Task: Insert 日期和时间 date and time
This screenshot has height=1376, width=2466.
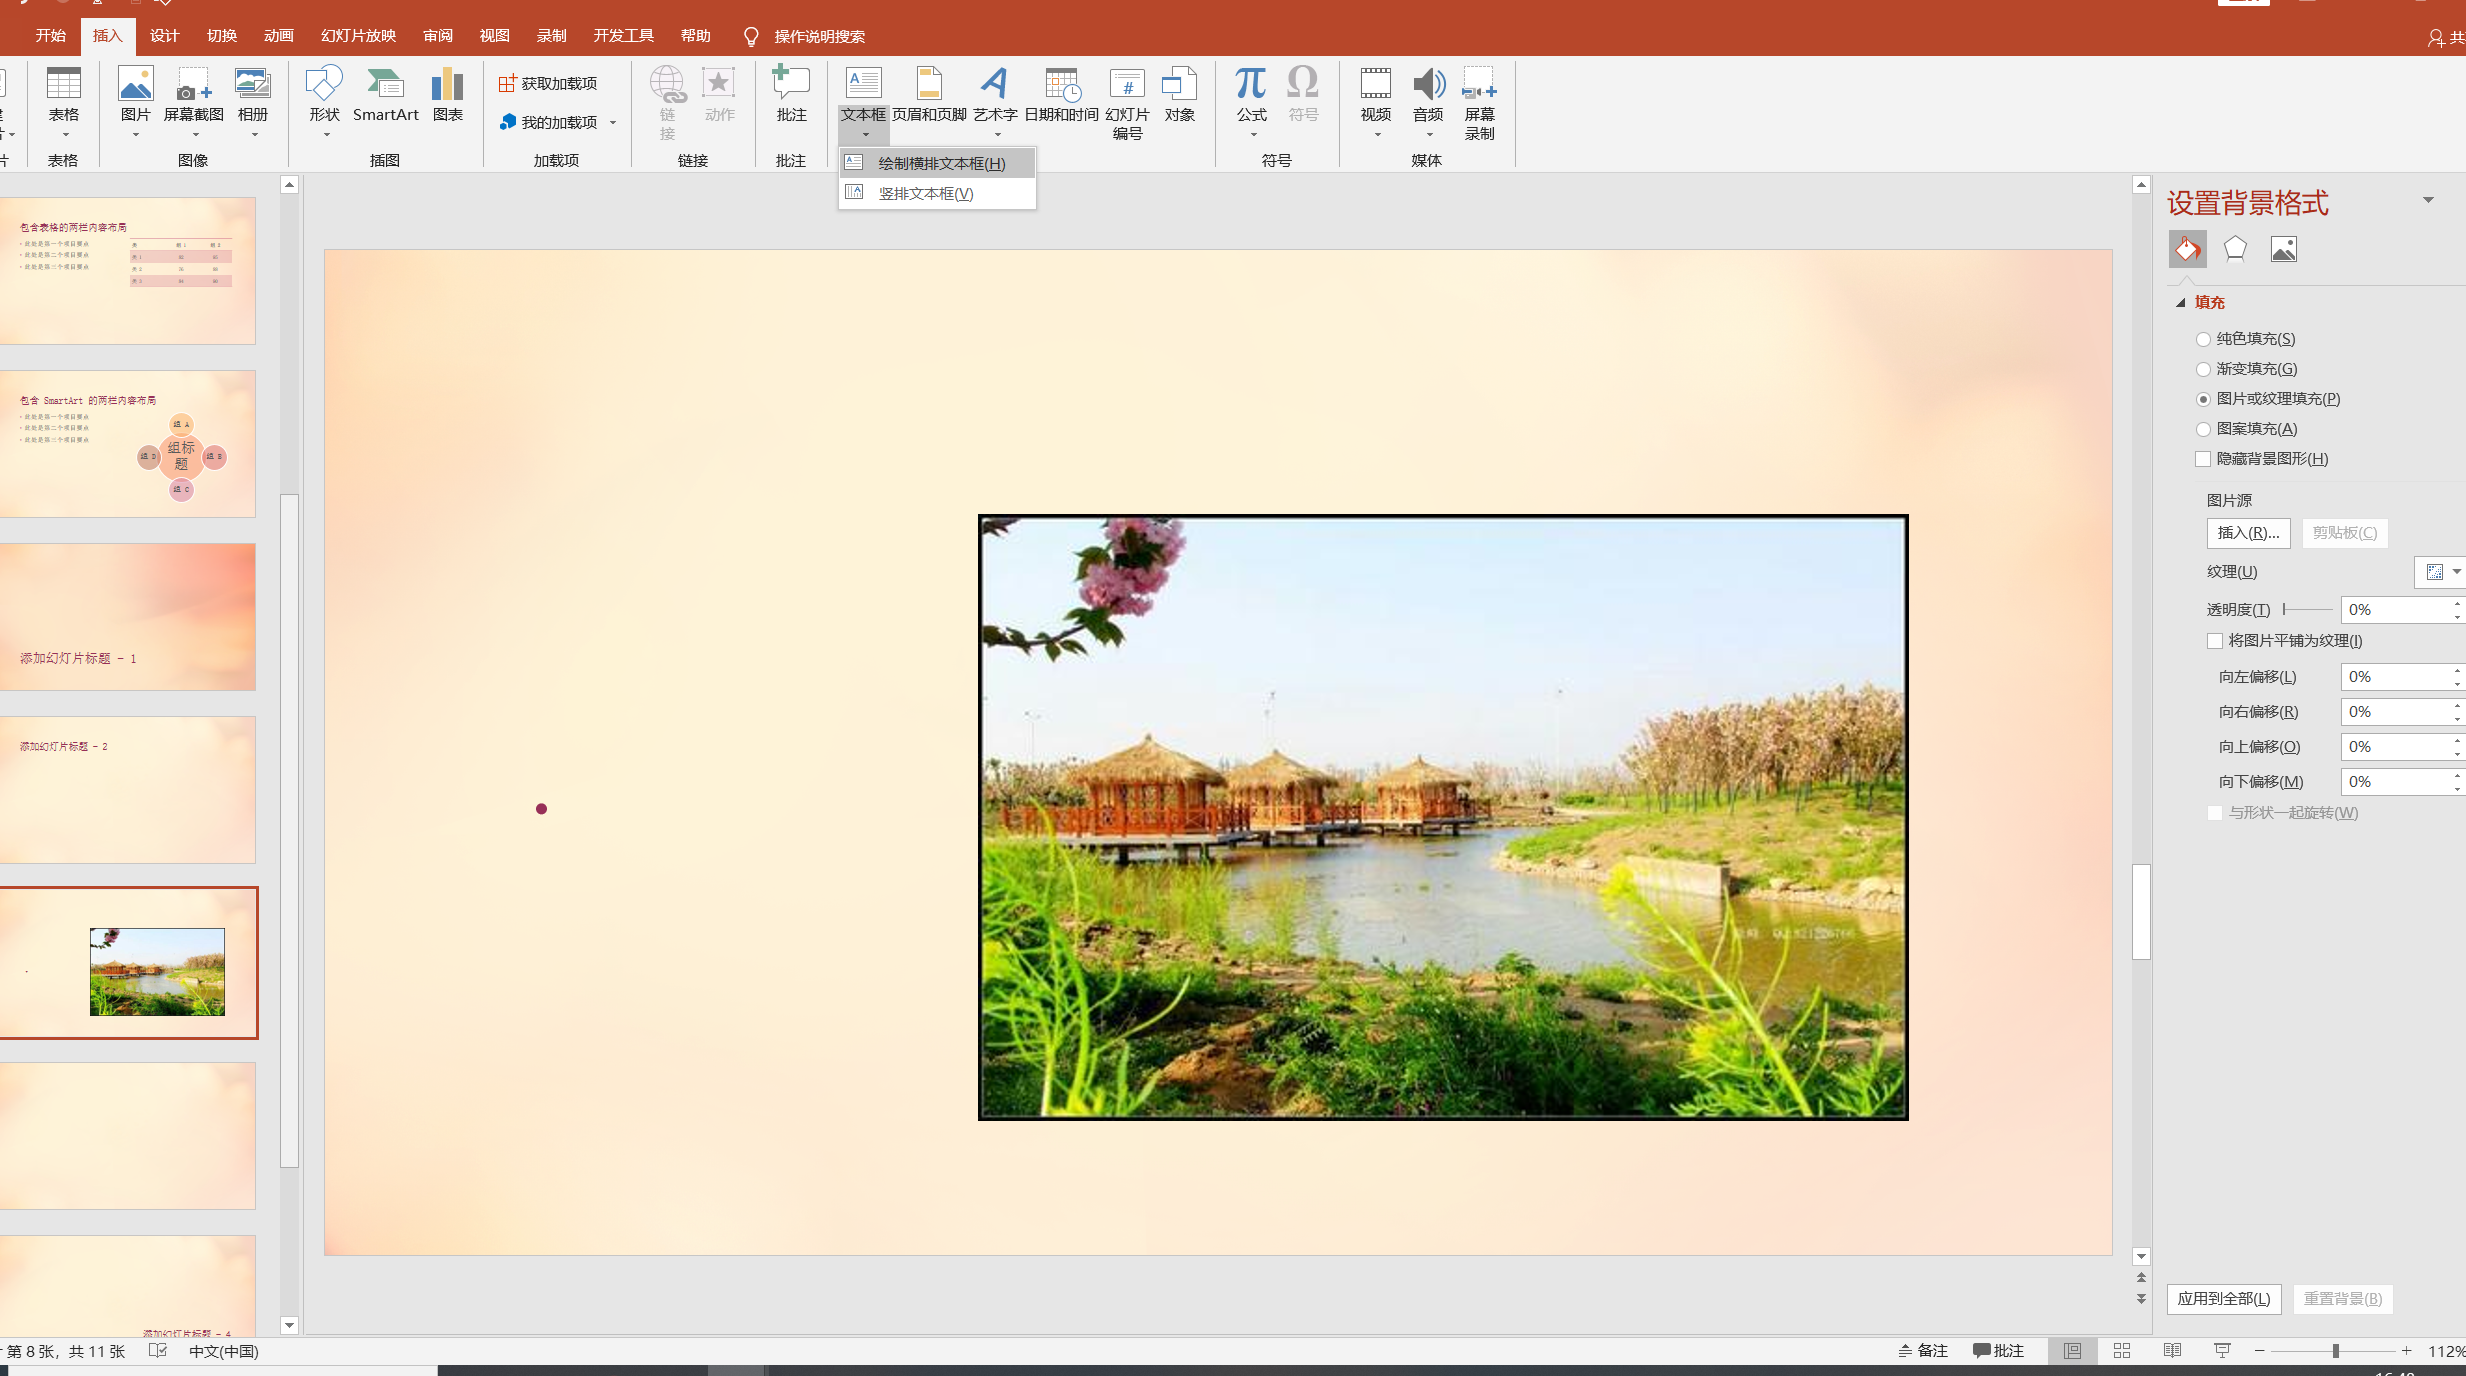Action: click(1062, 96)
